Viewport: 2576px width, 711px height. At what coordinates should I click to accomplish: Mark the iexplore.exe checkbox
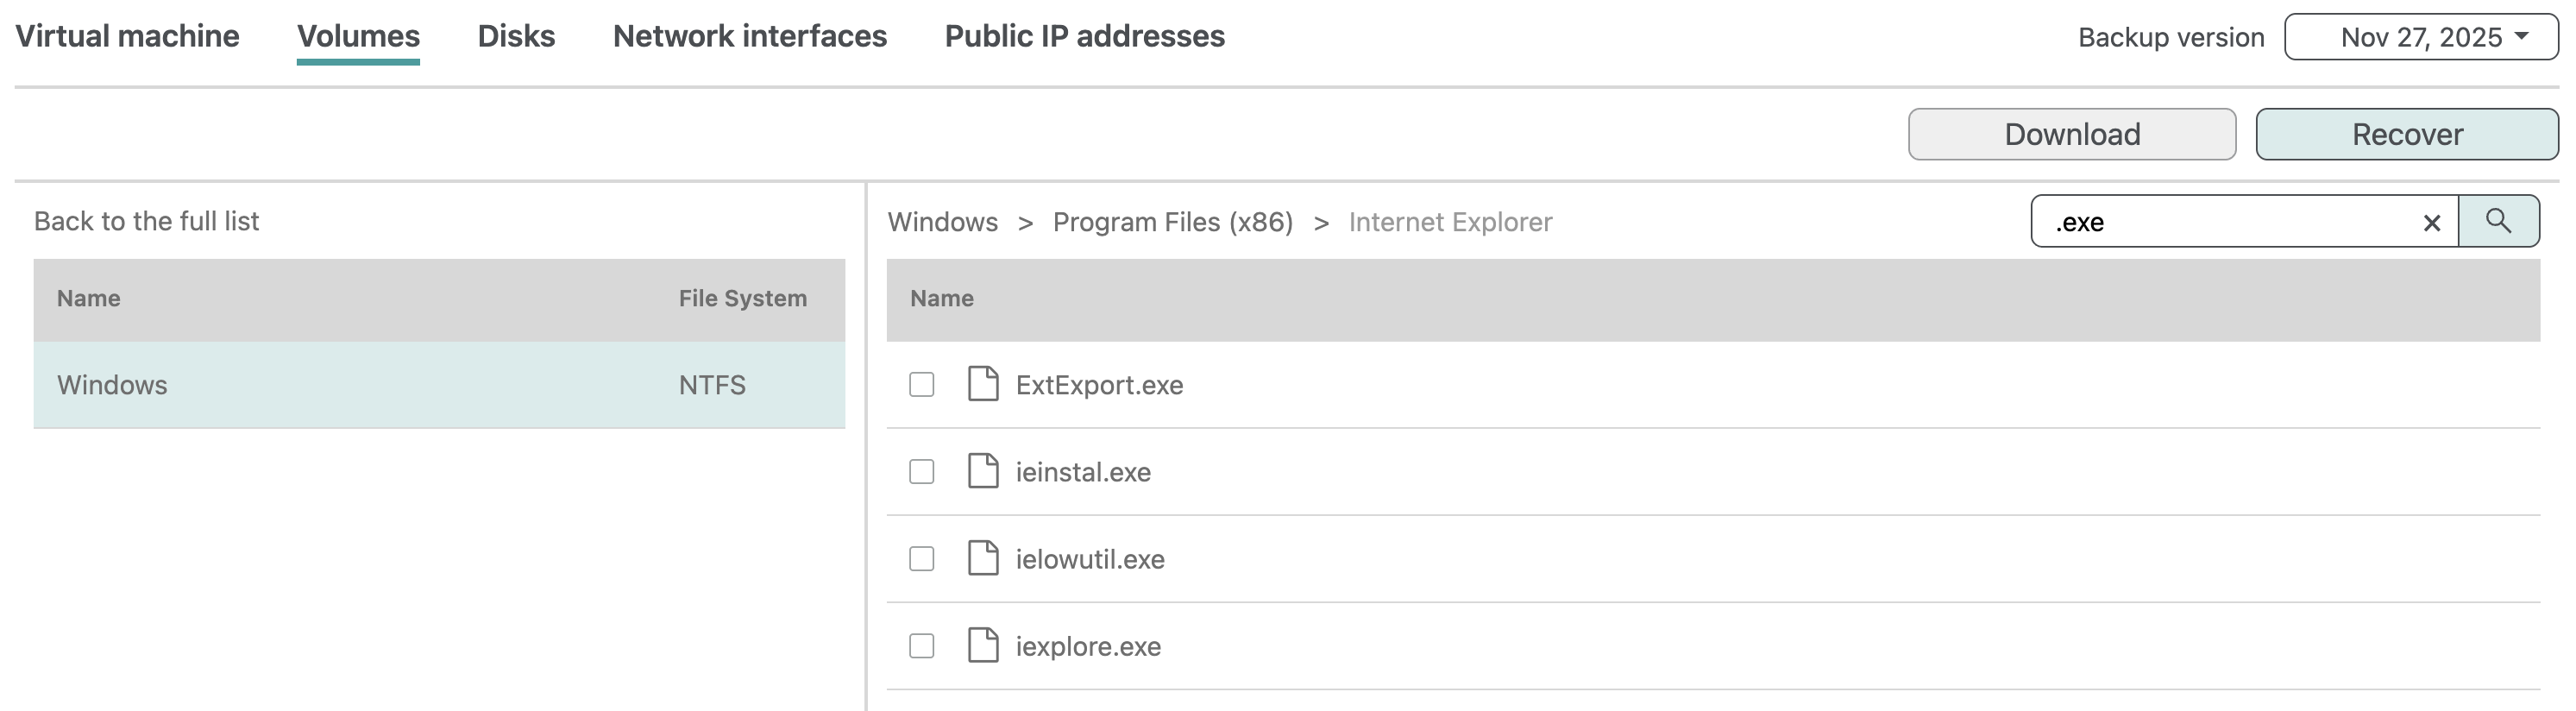(921, 645)
